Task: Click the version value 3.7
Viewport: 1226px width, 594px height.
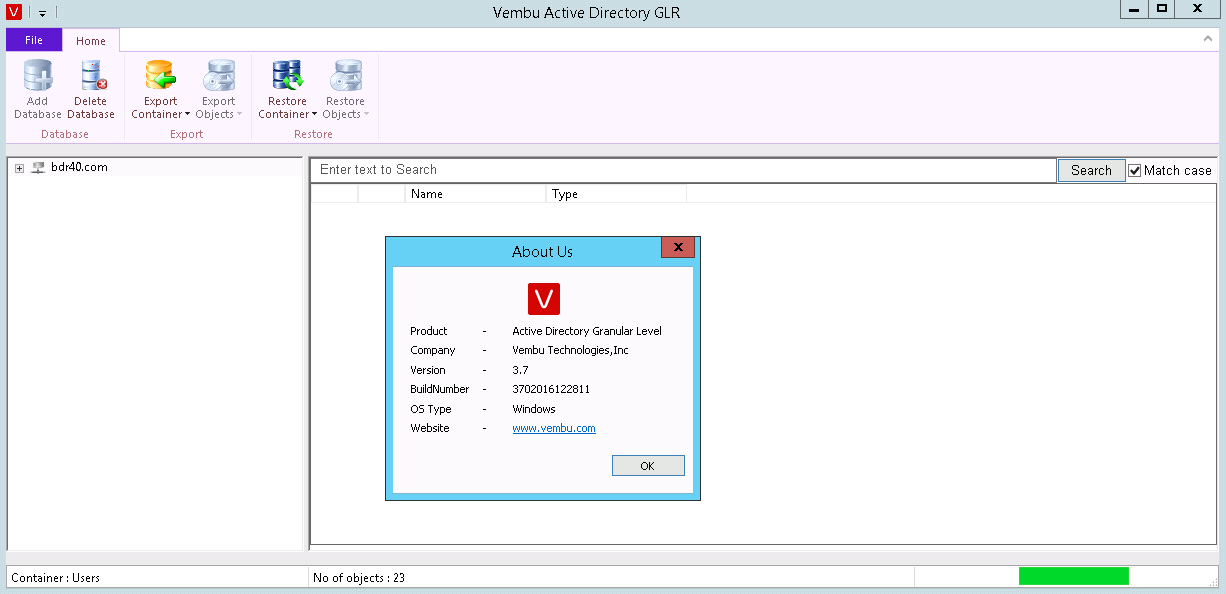Action: [x=520, y=370]
